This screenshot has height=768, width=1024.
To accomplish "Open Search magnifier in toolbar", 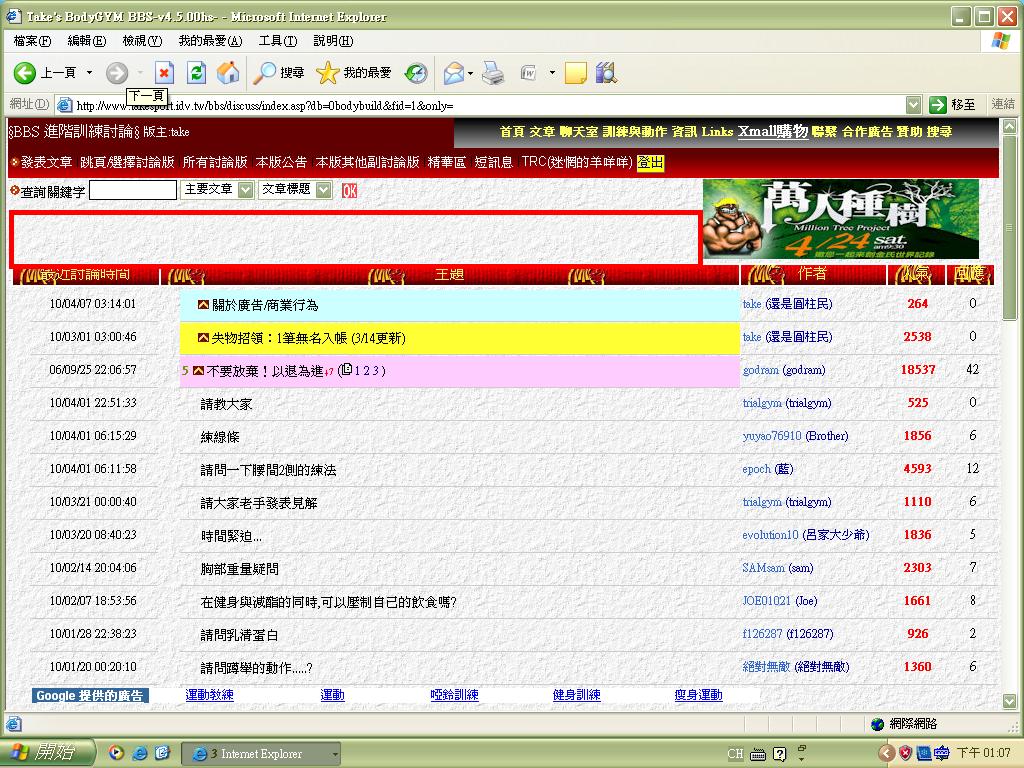I will tap(279, 72).
